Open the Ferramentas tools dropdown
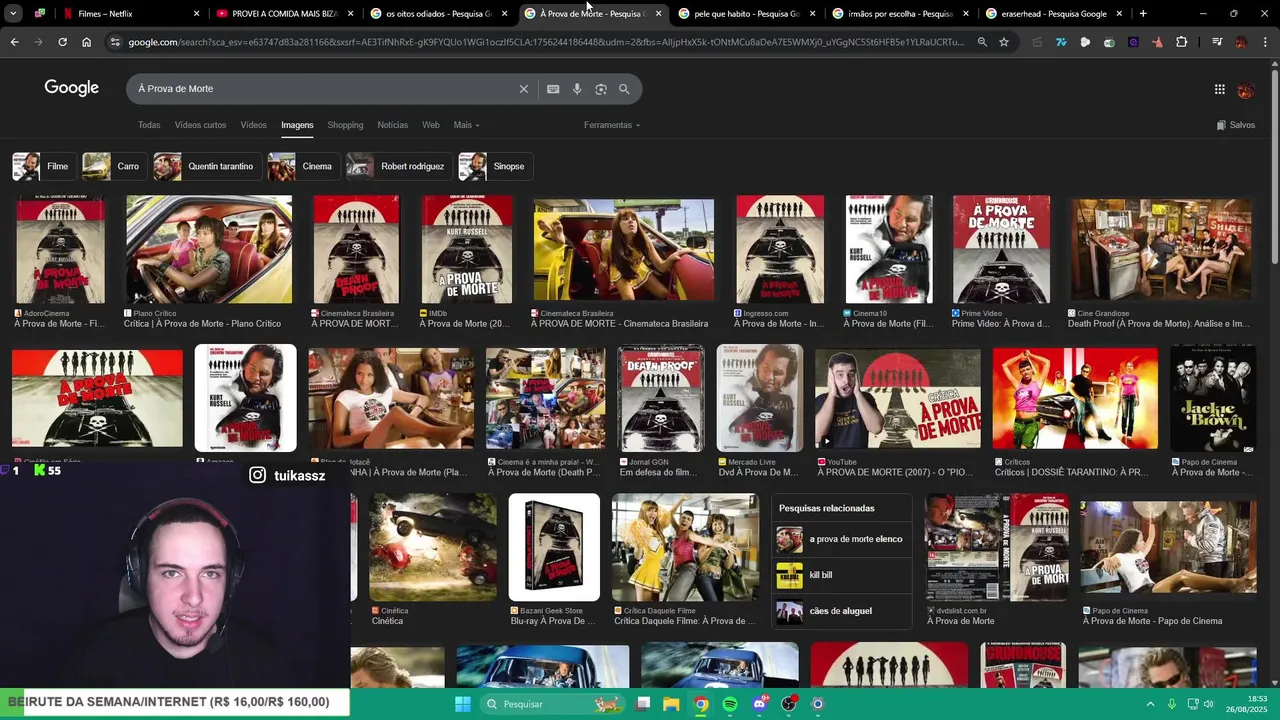 coord(612,125)
